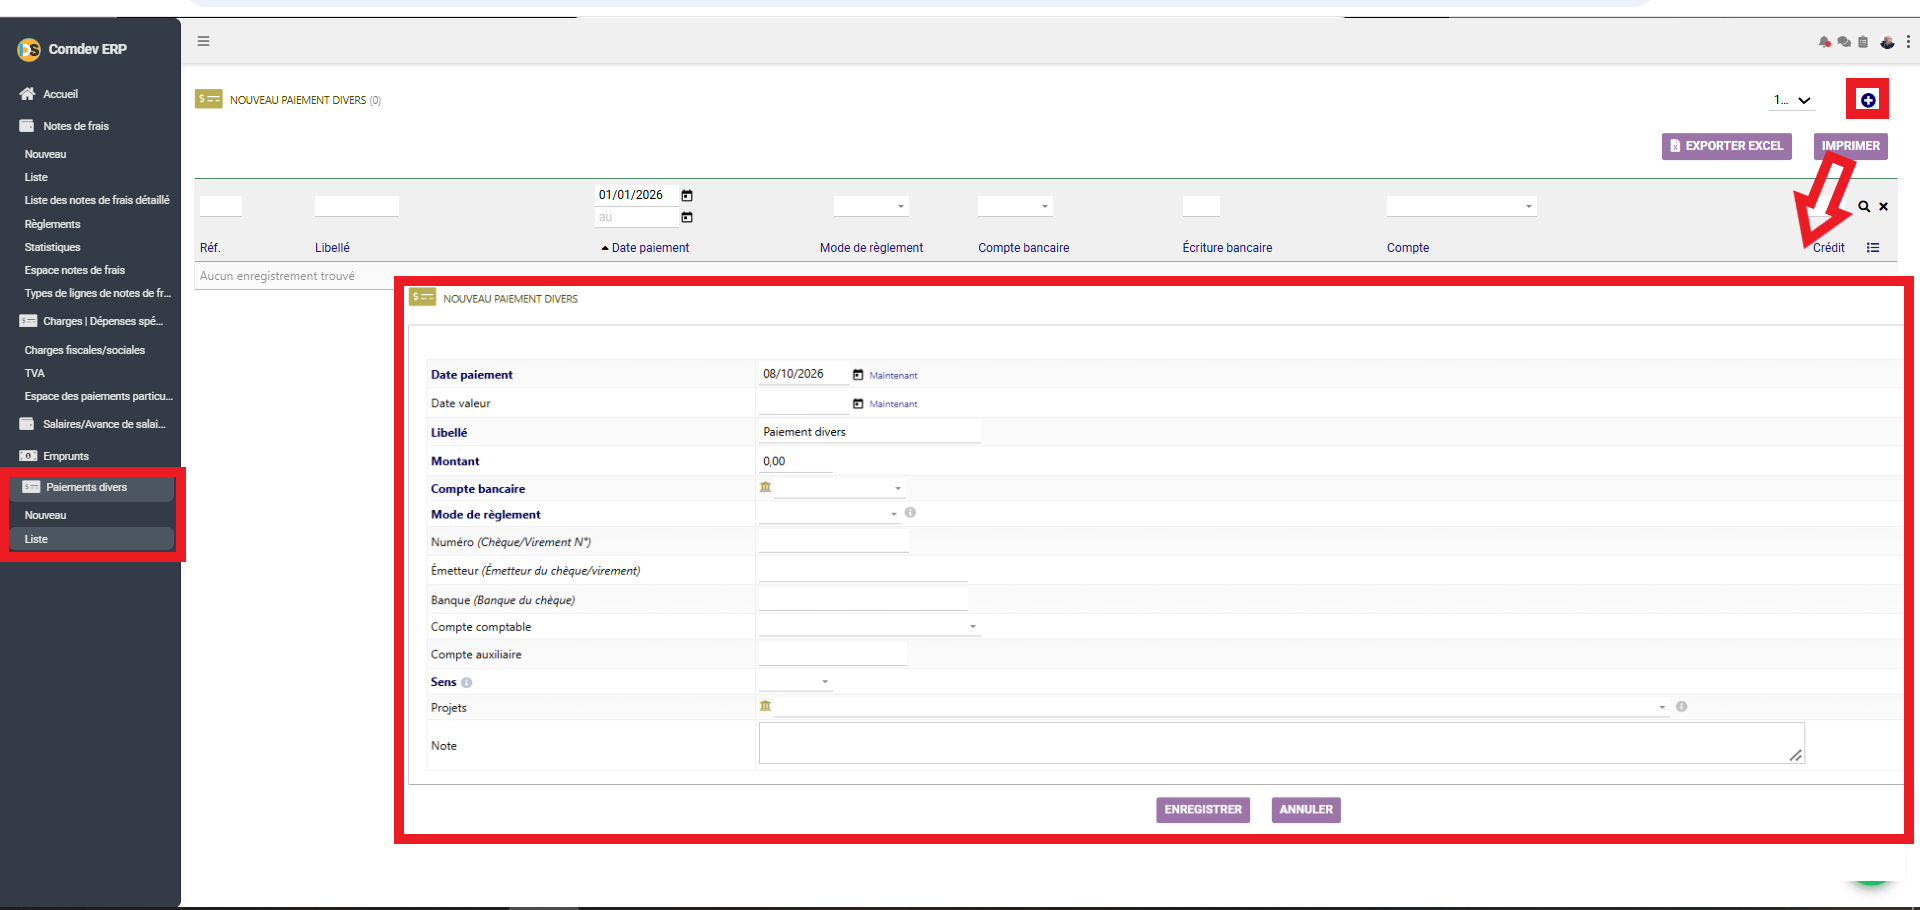Open the Compte comptable dropdown

[x=868, y=626]
